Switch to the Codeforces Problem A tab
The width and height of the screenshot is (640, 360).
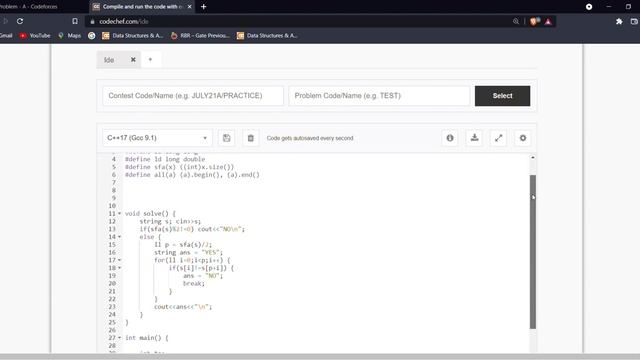coord(29,7)
